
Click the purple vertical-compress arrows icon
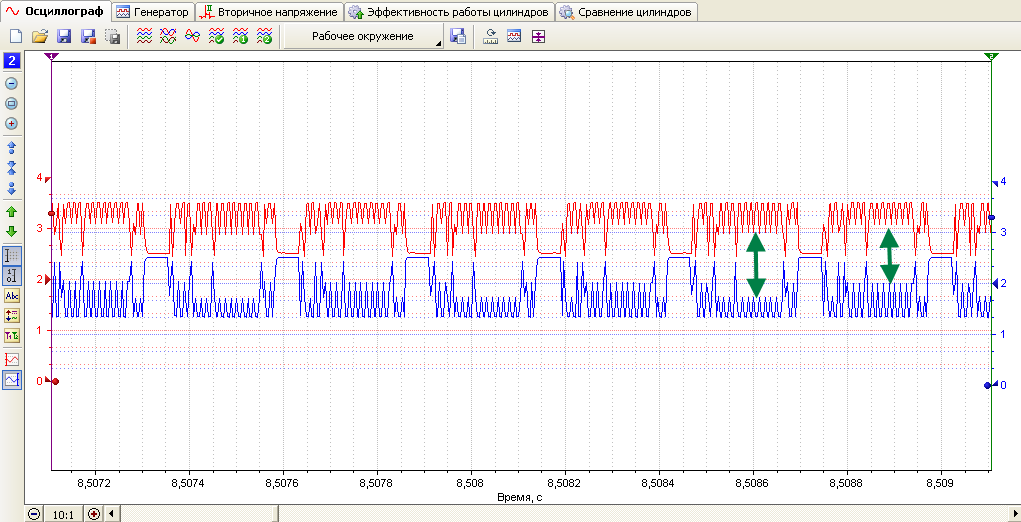537,37
